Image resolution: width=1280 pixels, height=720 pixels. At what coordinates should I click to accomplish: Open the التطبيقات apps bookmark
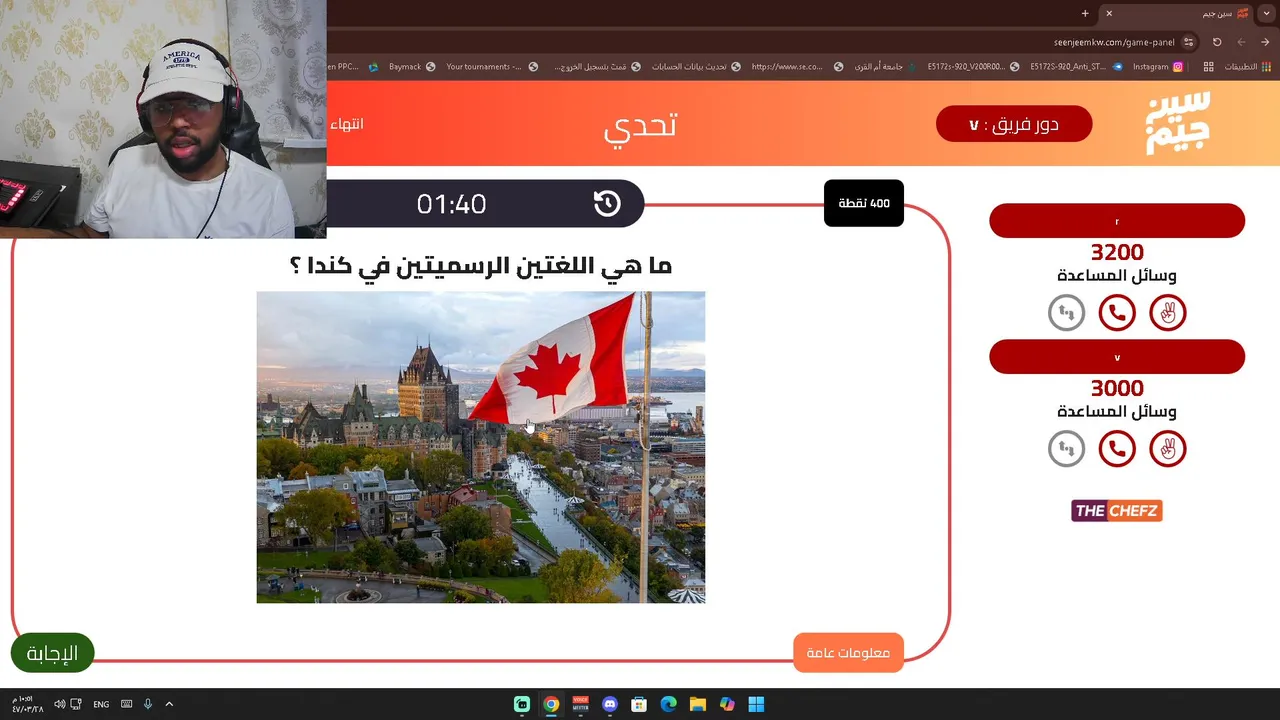1248,67
